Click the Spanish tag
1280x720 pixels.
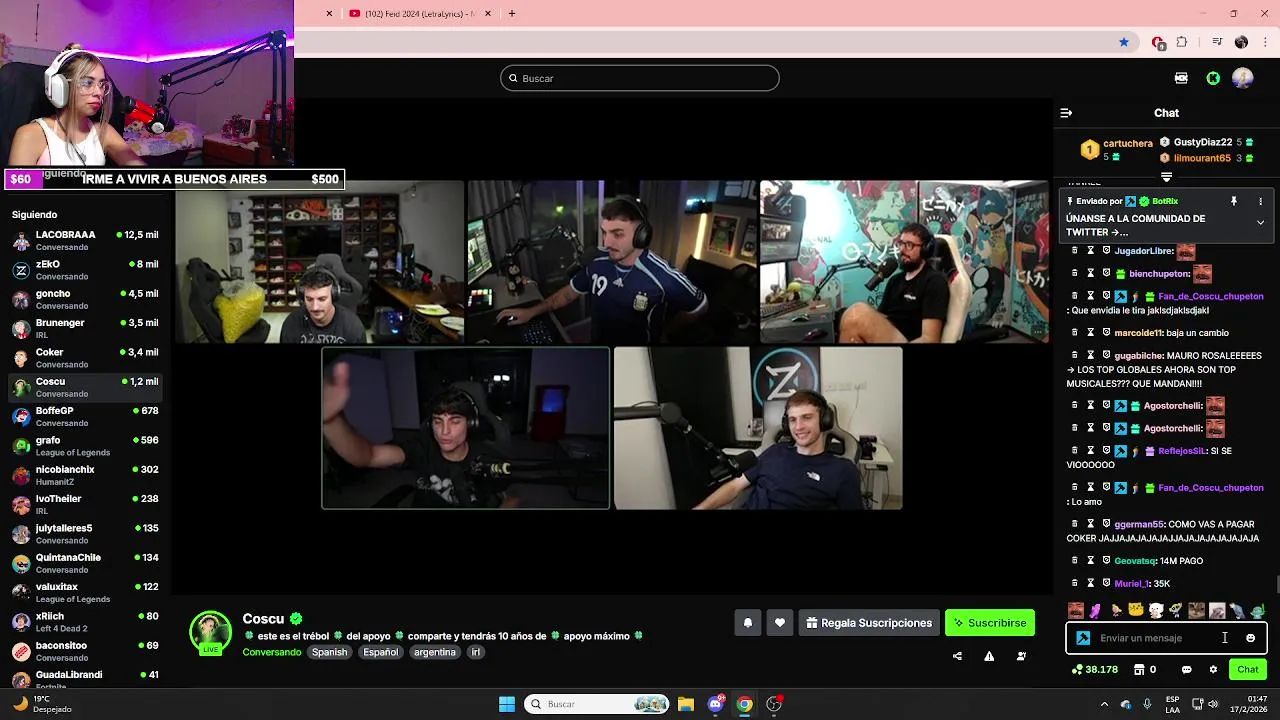(x=329, y=652)
